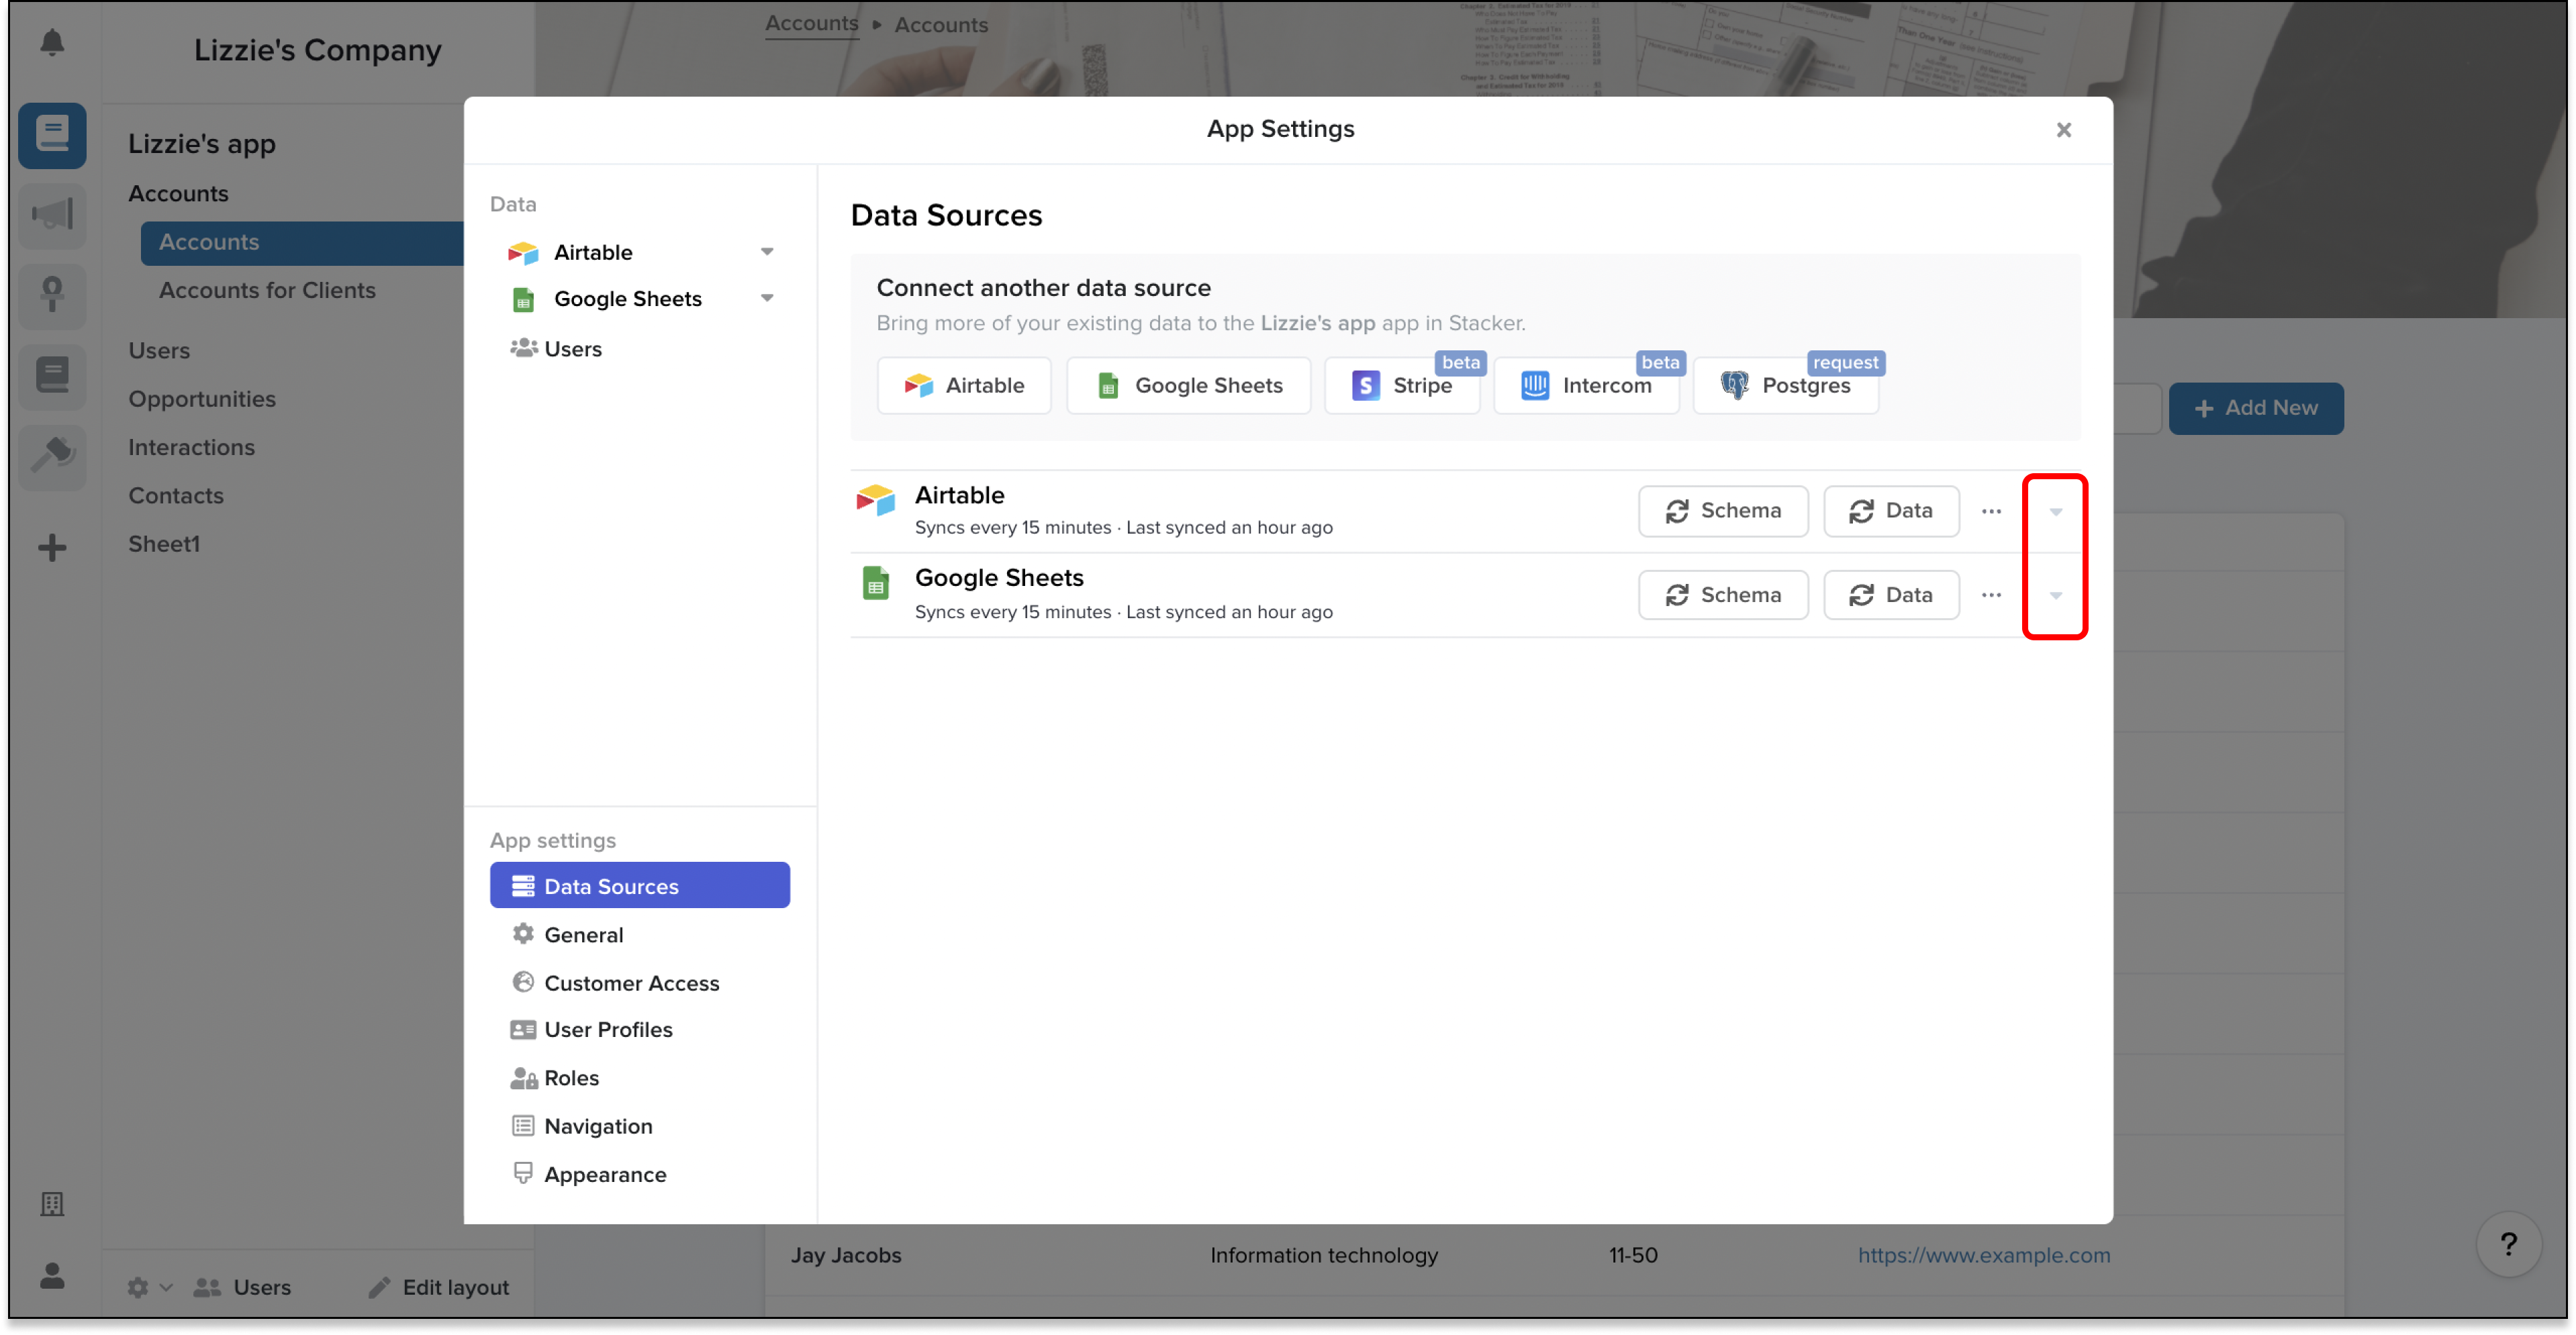This screenshot has width=2576, height=1335.
Task: Expand the Airtable data source row chevron
Action: click(x=2056, y=512)
